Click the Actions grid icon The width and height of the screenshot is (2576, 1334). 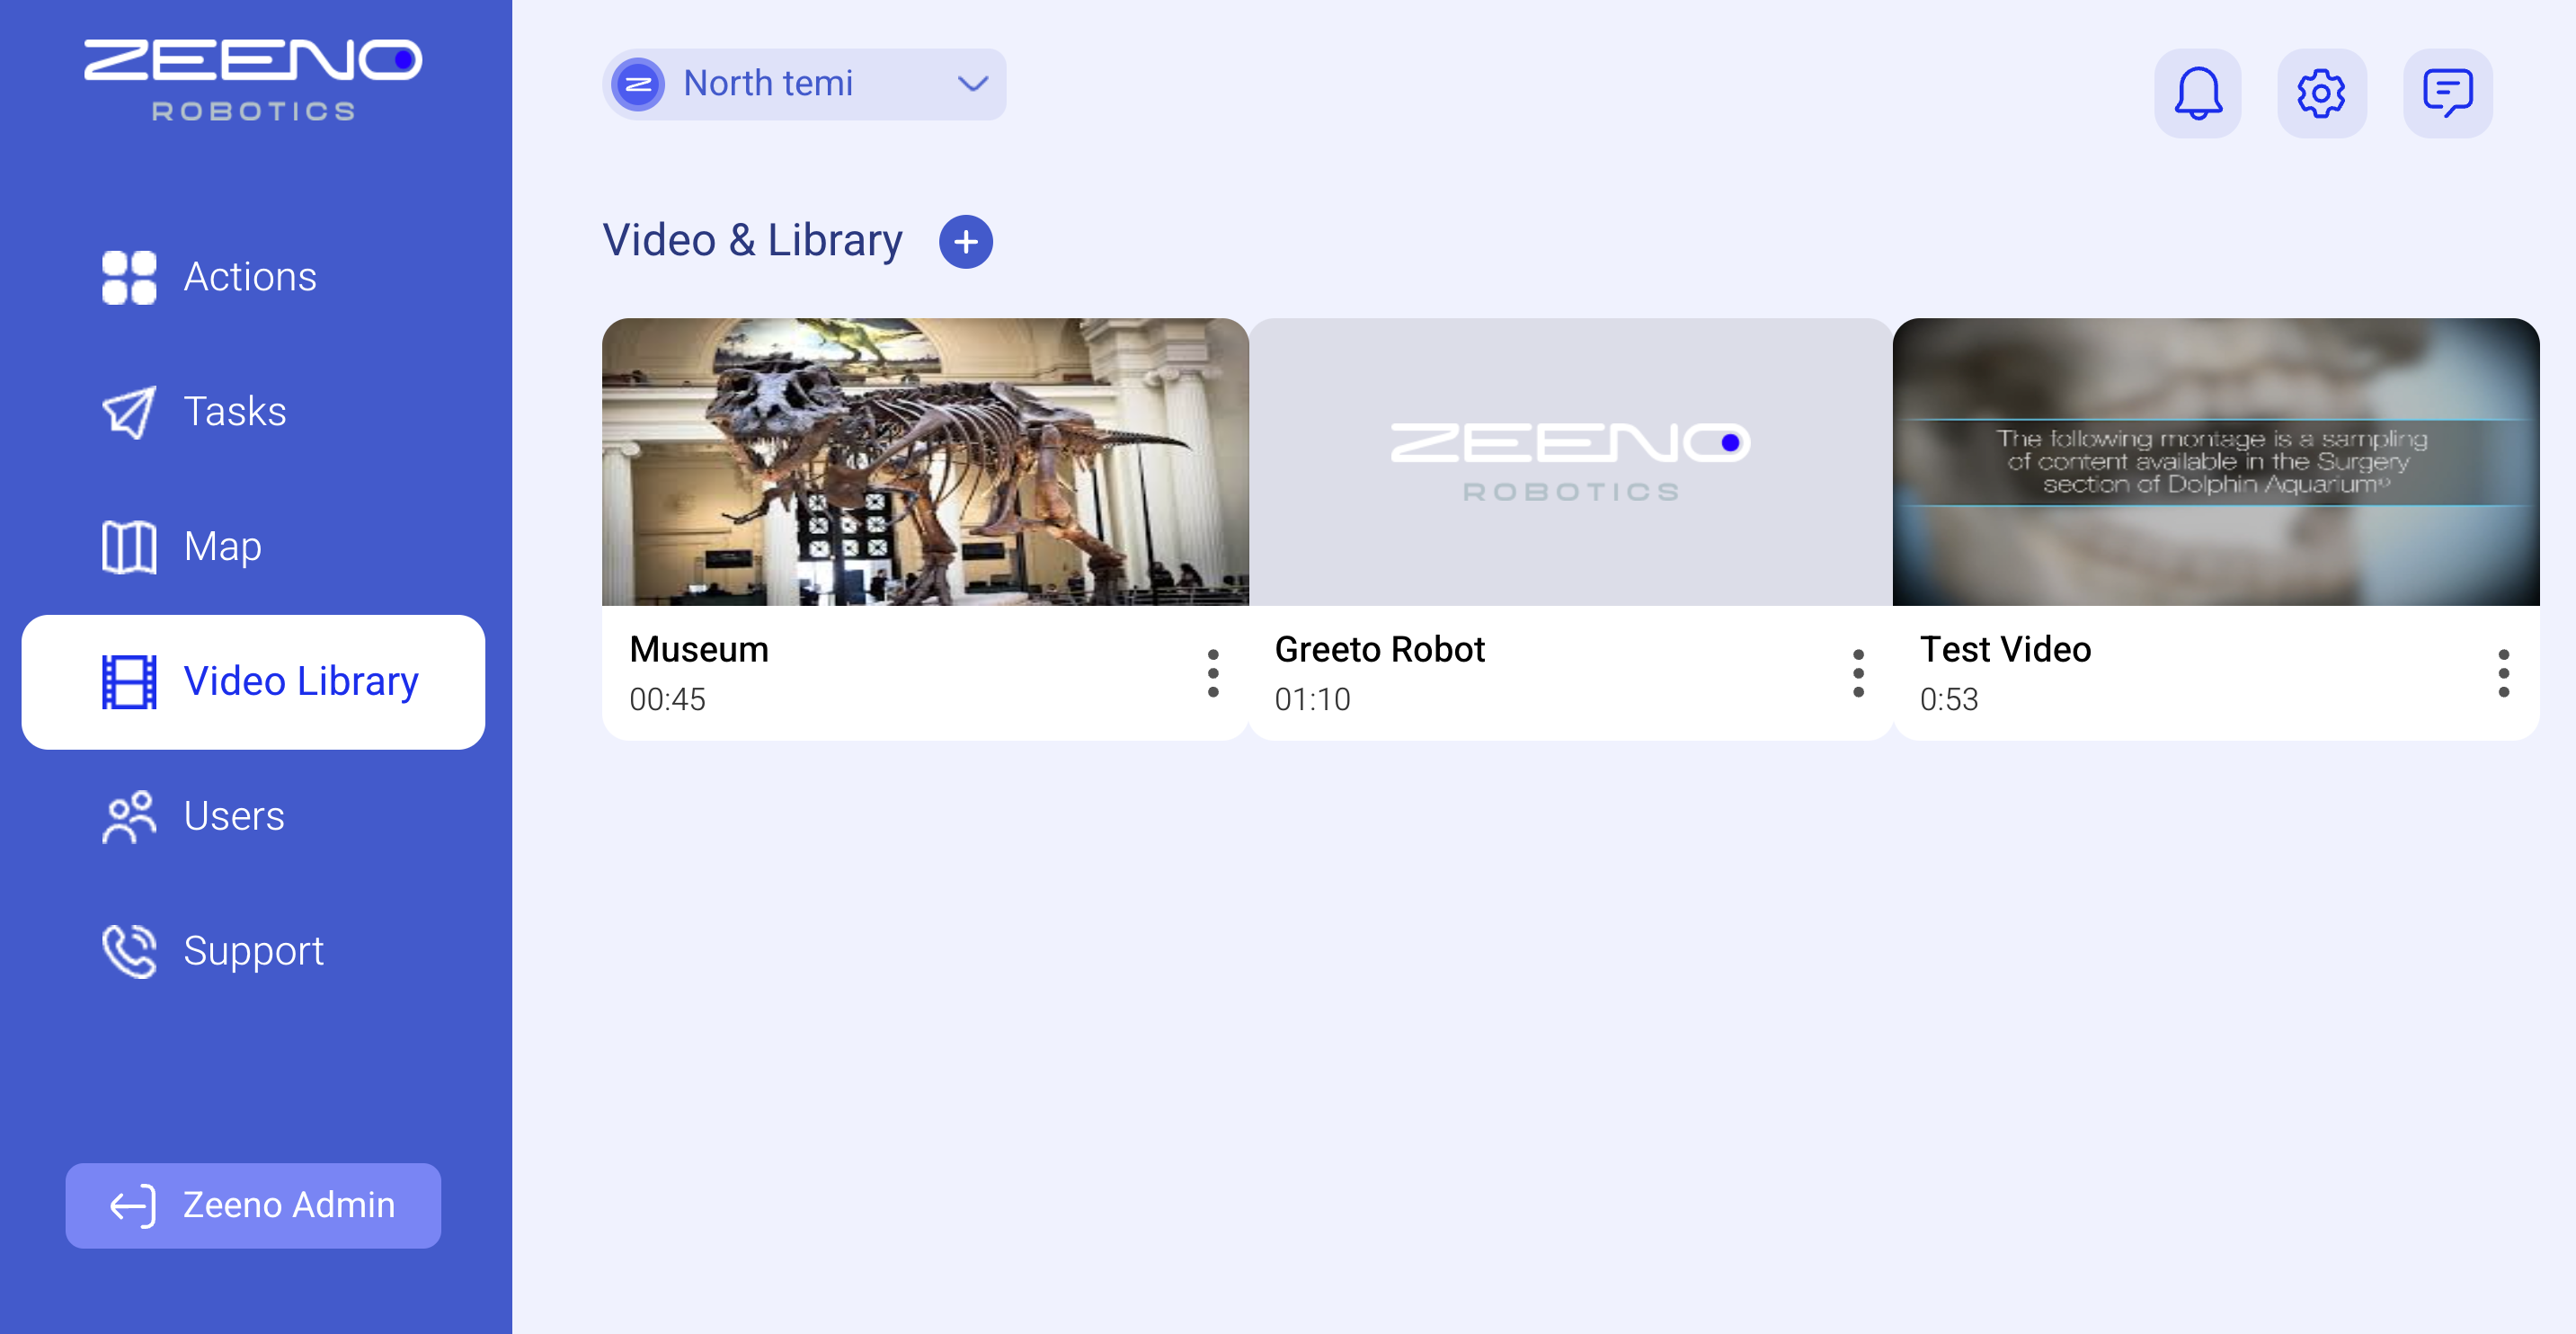coord(129,277)
